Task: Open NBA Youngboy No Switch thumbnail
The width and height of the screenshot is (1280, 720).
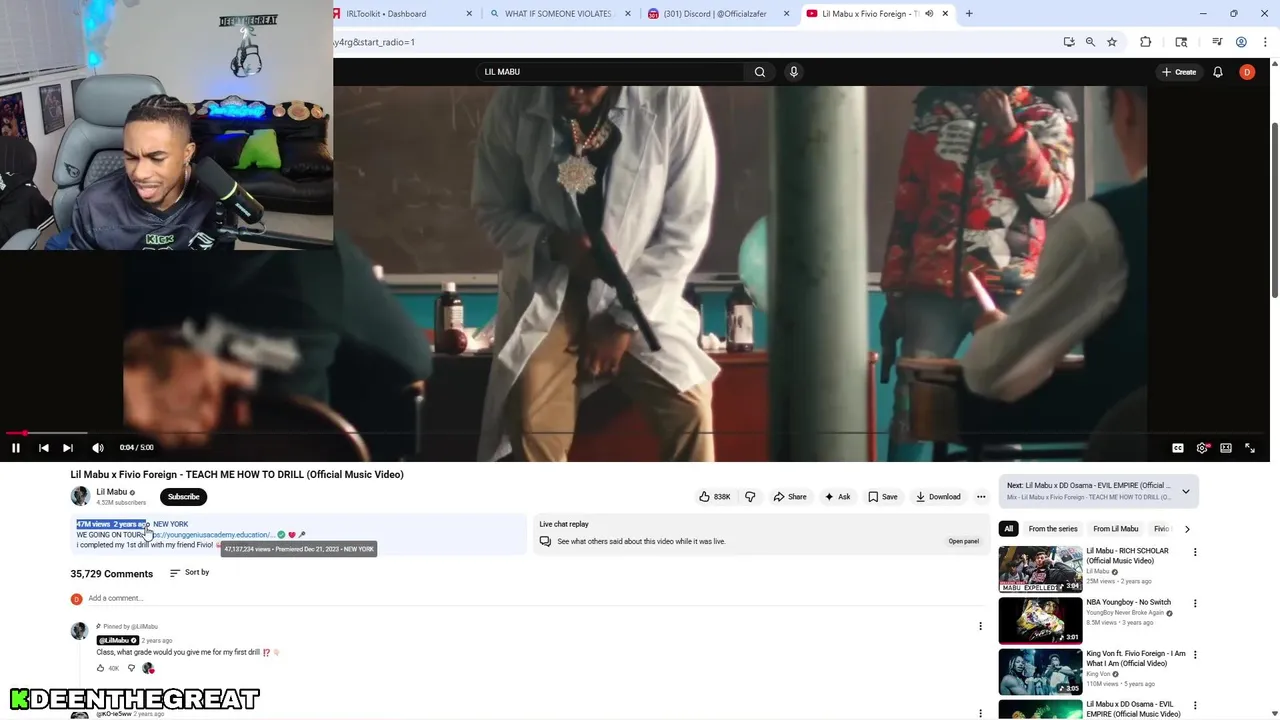Action: [x=1040, y=620]
